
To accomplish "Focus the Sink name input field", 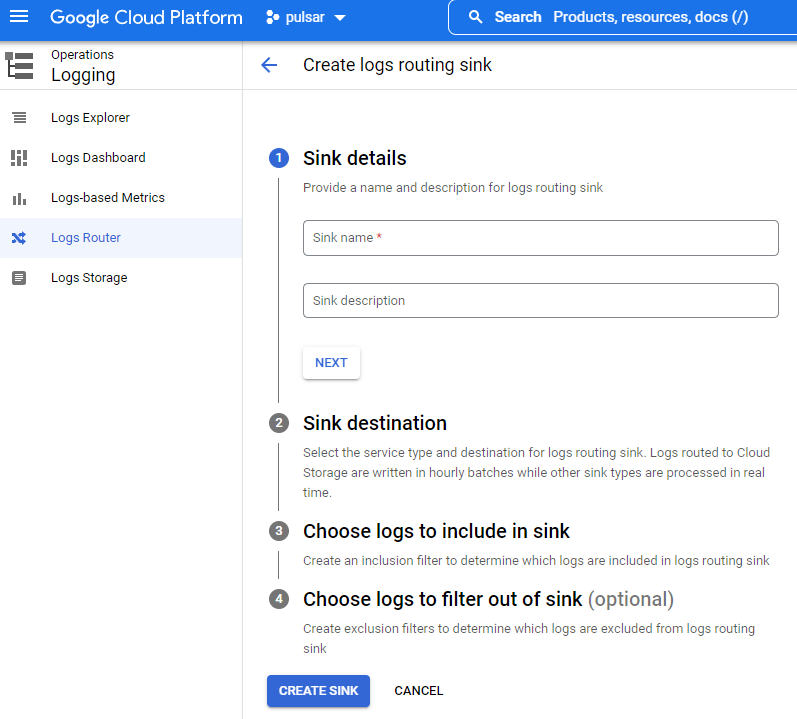I will pyautogui.click(x=541, y=238).
